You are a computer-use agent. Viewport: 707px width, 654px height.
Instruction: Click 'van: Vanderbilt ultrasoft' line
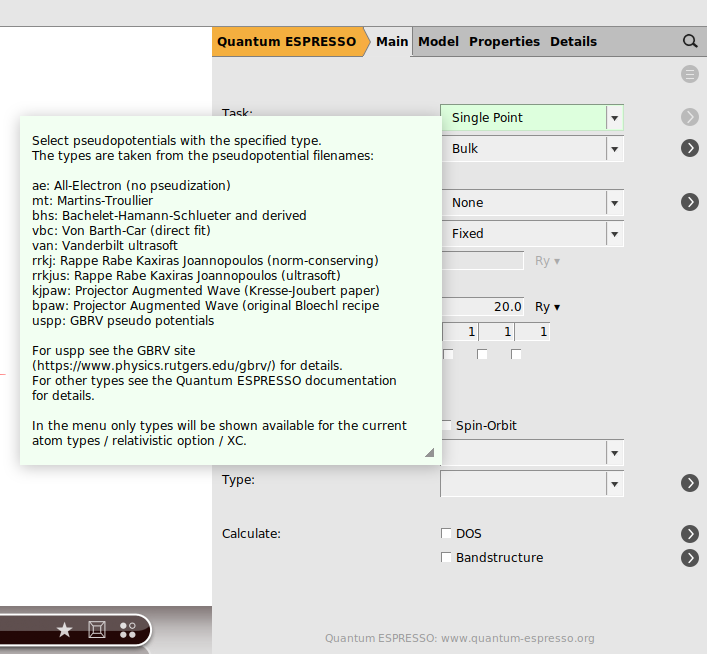pos(105,245)
